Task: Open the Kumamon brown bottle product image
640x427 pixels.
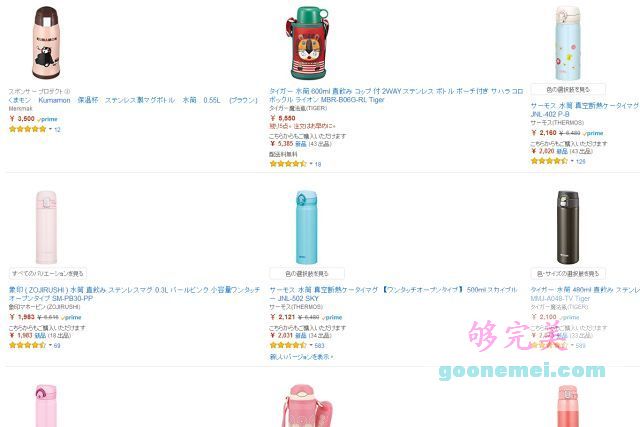Action: click(46, 43)
